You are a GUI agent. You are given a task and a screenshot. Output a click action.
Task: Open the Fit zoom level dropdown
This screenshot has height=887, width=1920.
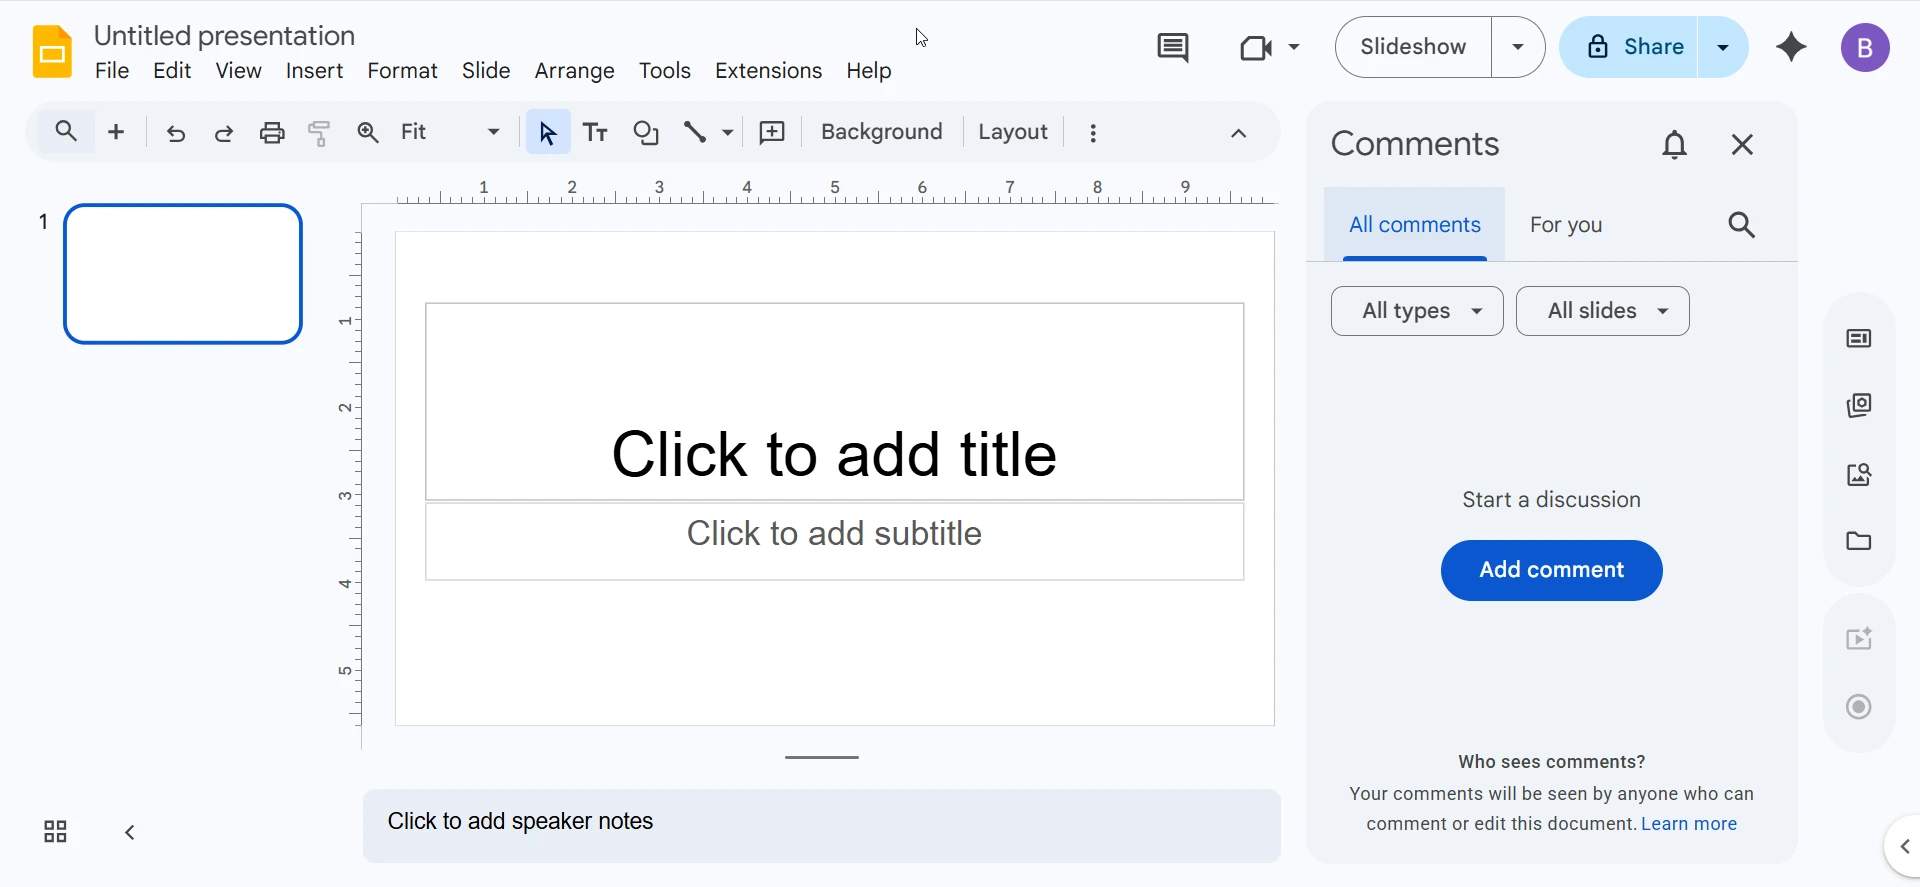[450, 132]
